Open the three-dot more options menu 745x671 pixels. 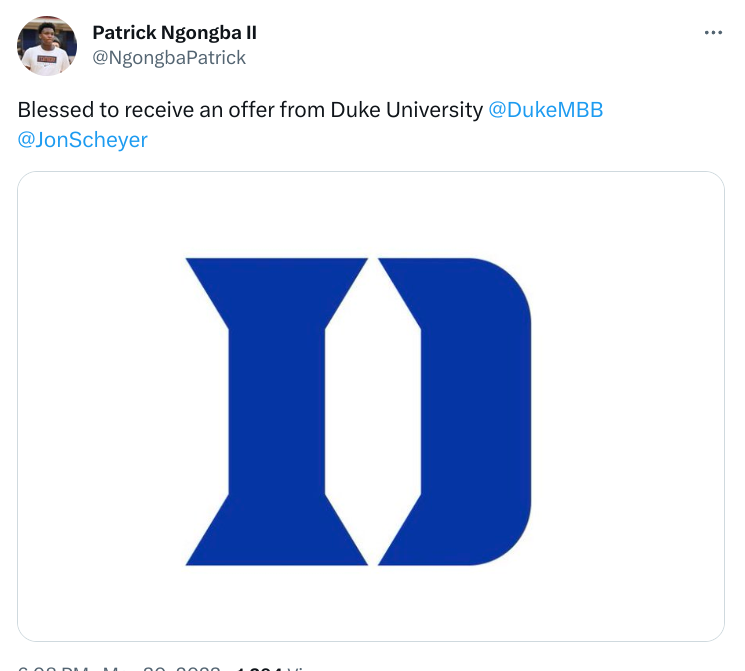point(713,33)
